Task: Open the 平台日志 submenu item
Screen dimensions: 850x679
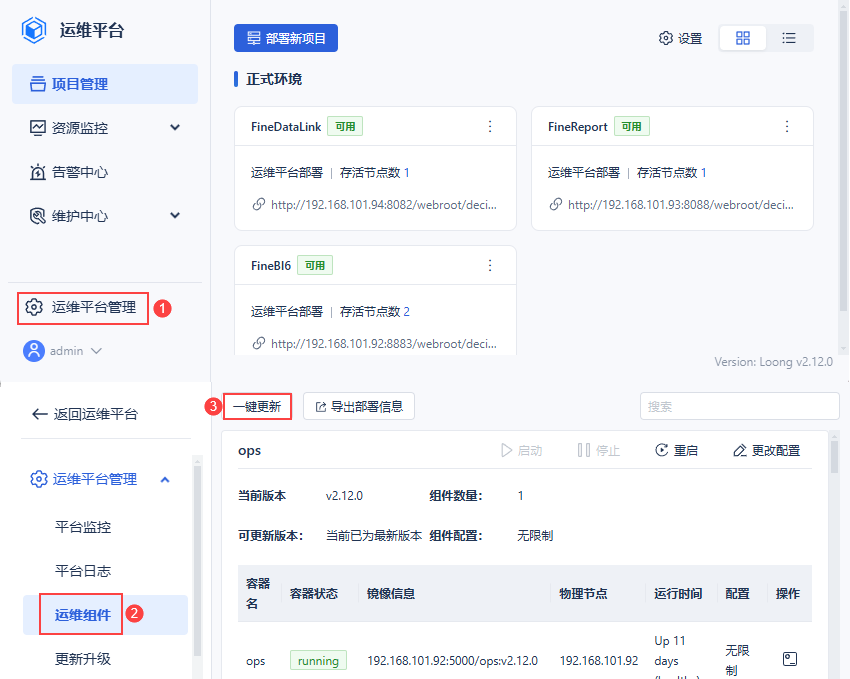Action: 83,571
